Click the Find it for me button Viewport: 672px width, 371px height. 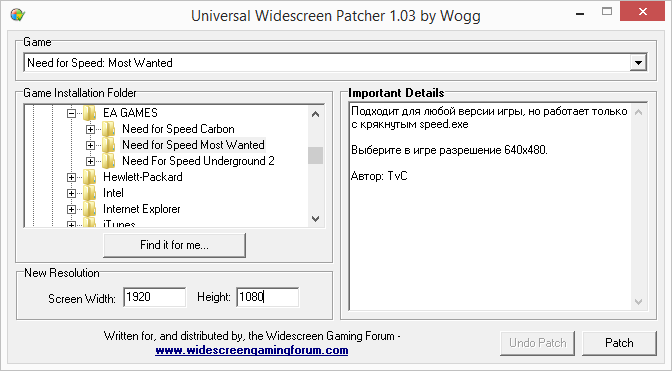174,245
